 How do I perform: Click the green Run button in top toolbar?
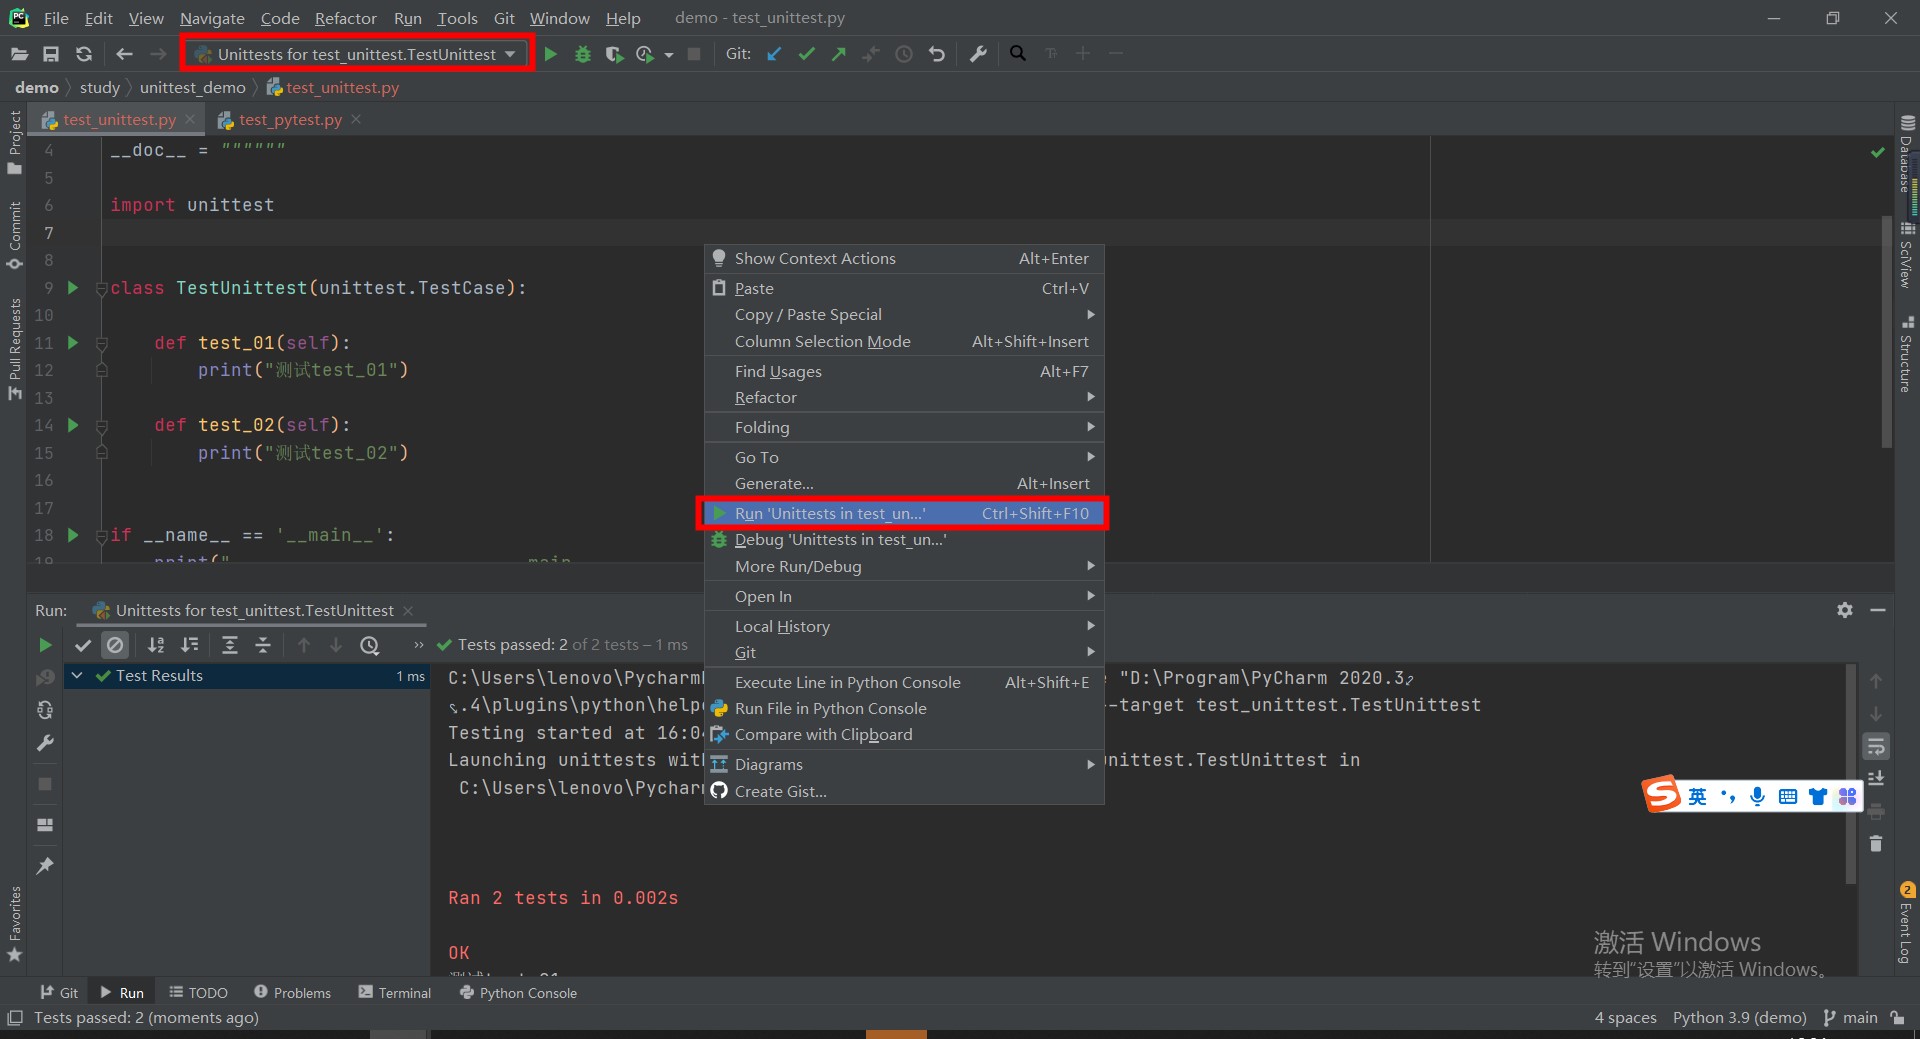(x=550, y=54)
